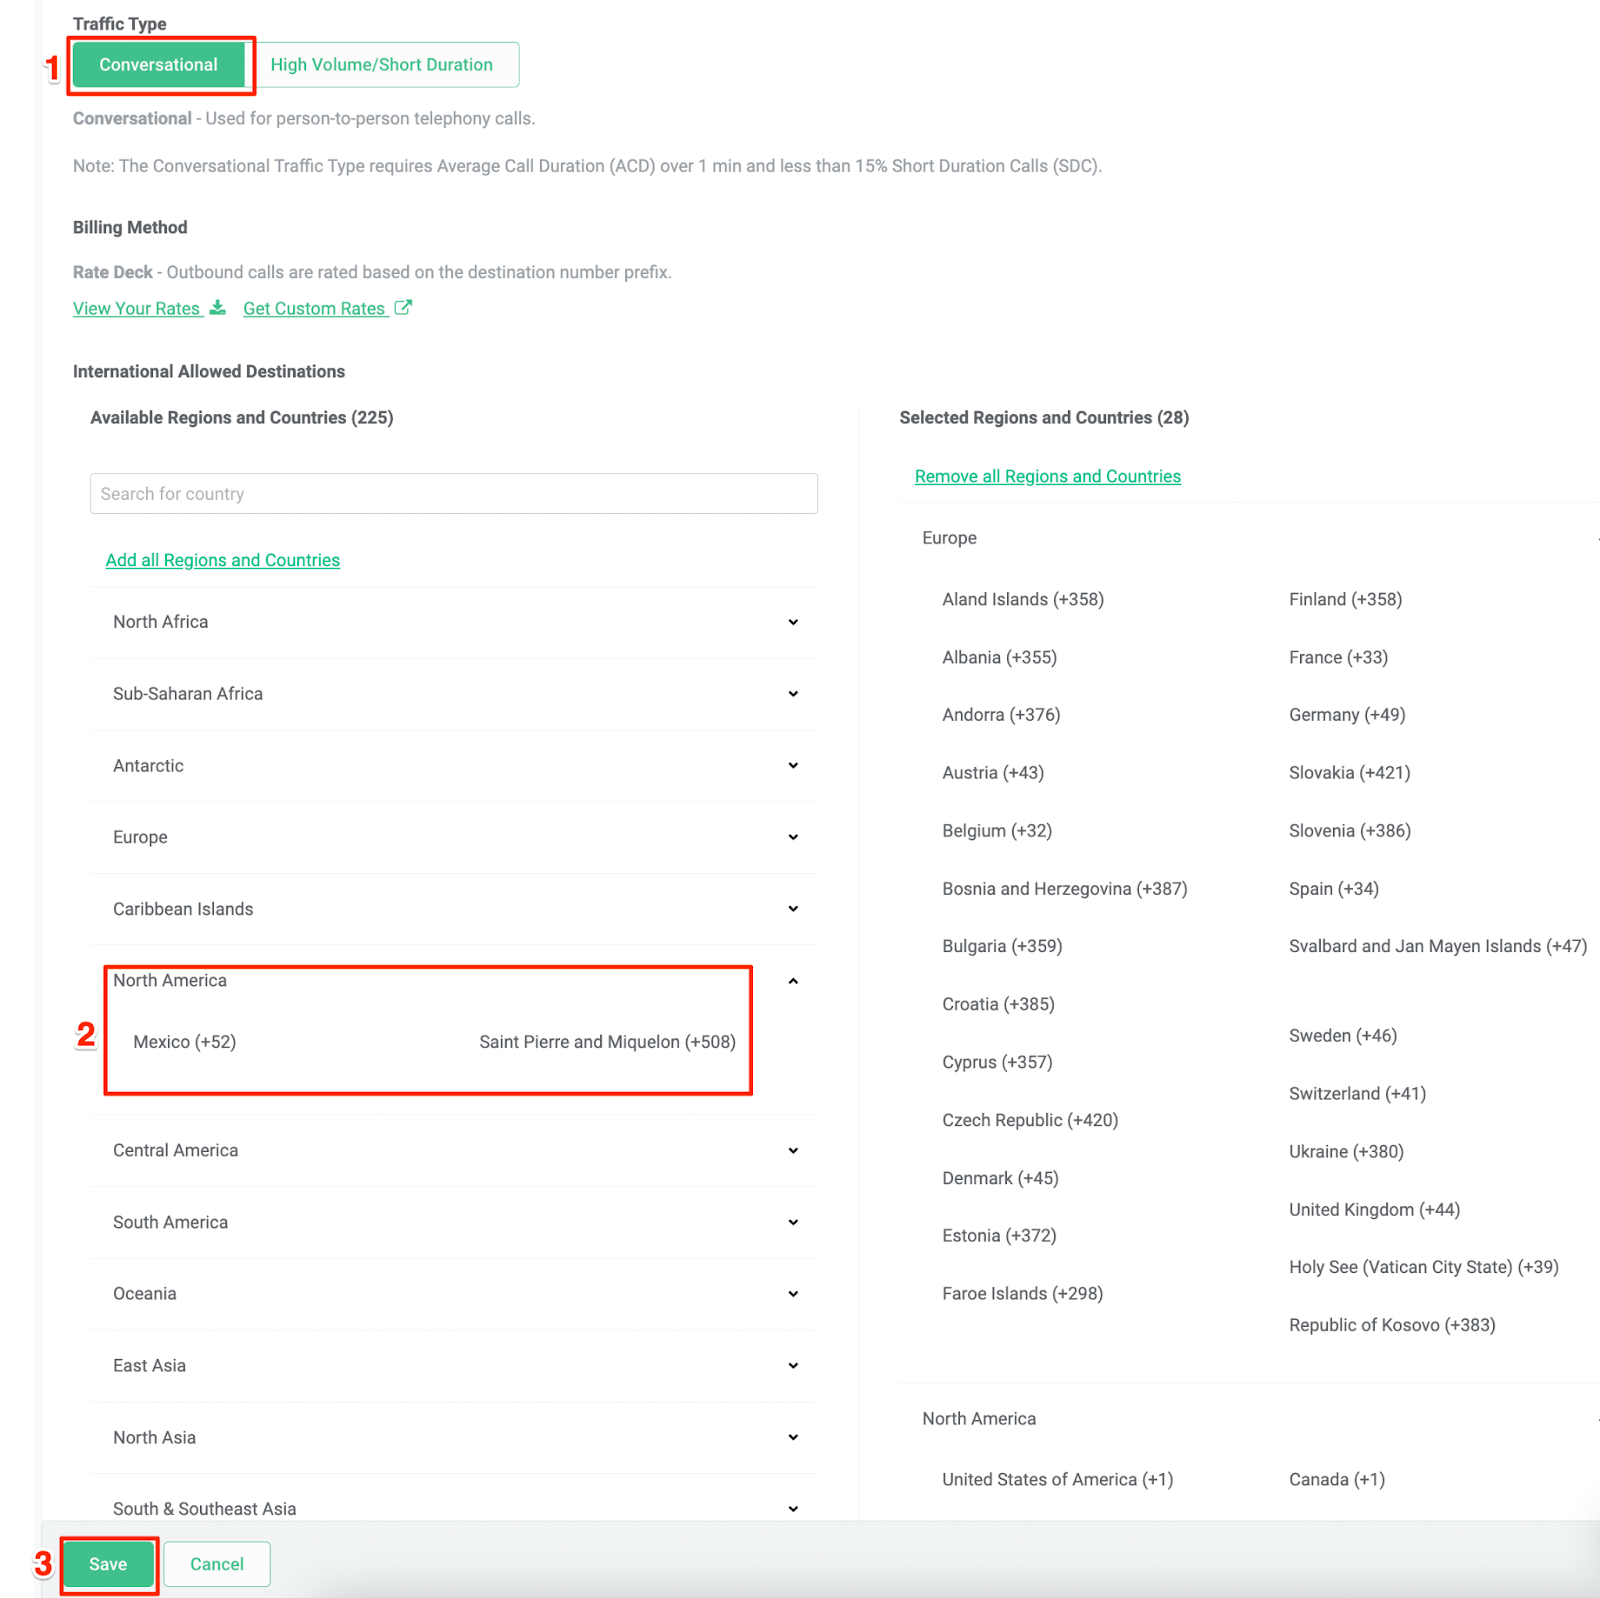1600x1598 pixels.
Task: Click the external link icon beside Get Custom Rates
Action: (403, 308)
